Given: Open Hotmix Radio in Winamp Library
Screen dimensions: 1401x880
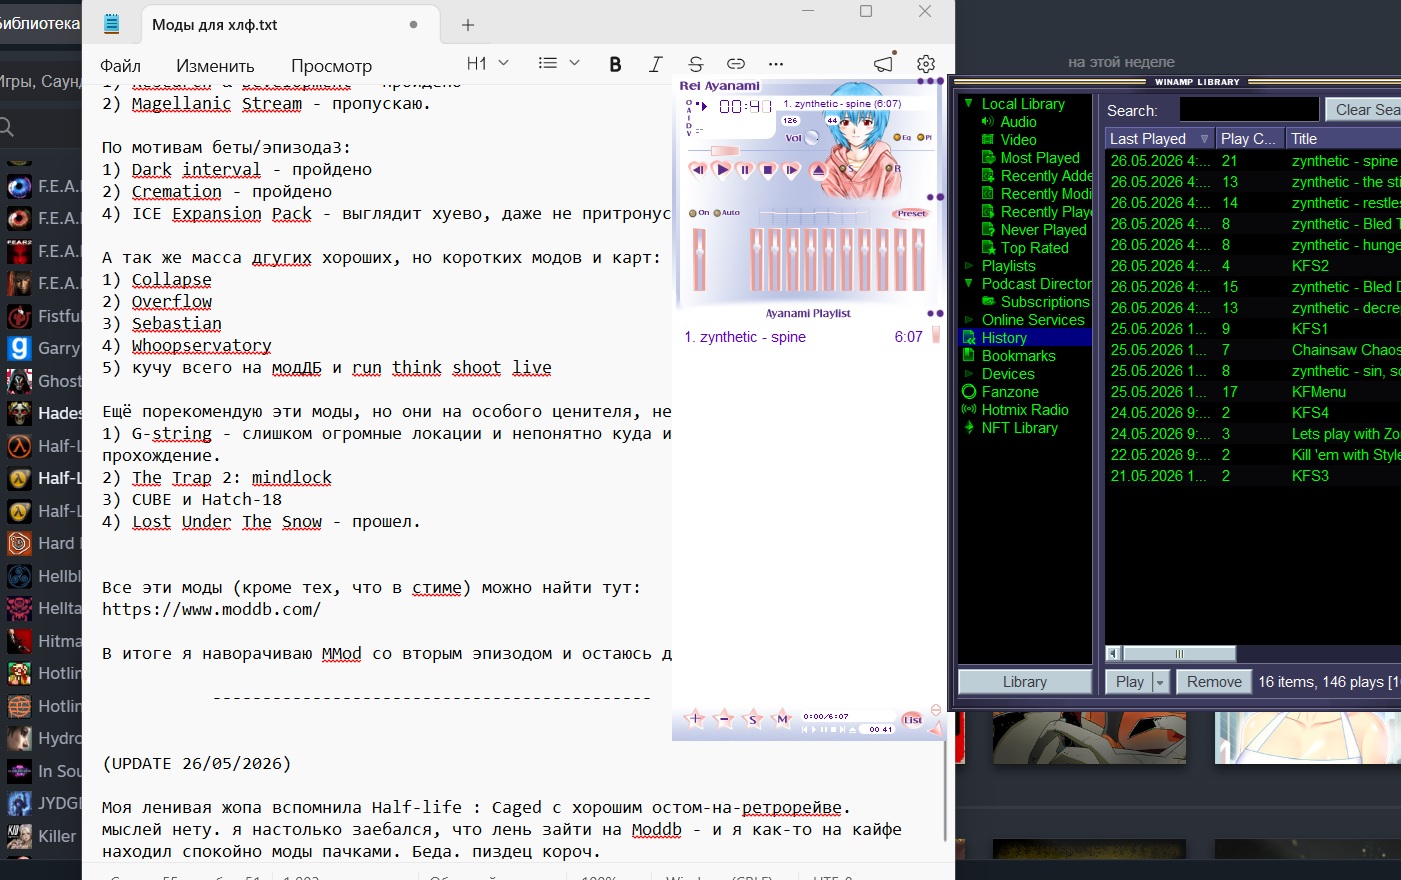Looking at the screenshot, I should (x=1025, y=410).
